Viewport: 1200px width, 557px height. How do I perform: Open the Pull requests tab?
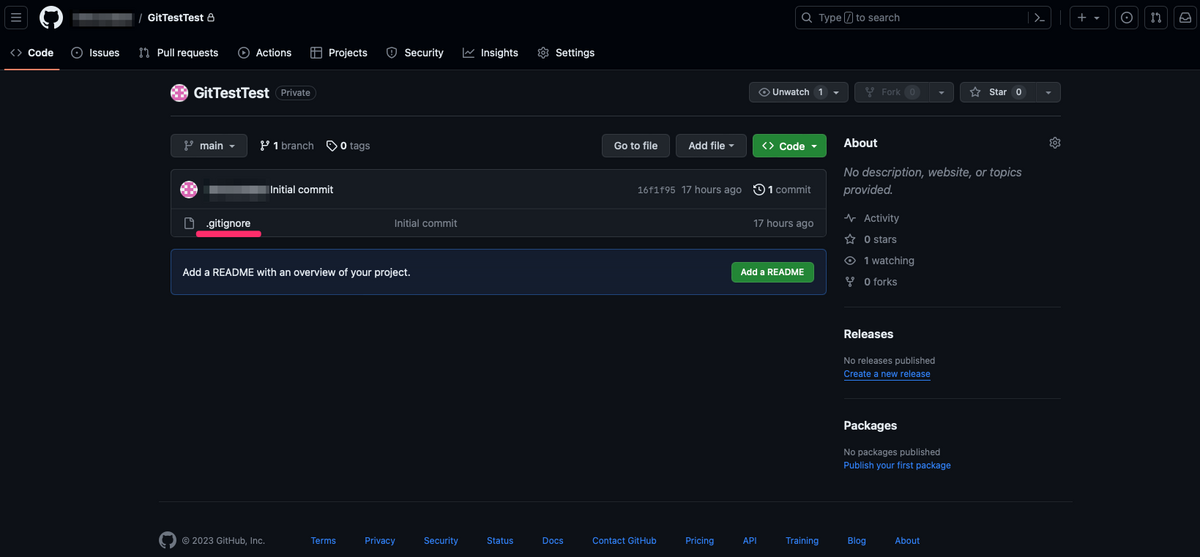point(178,53)
